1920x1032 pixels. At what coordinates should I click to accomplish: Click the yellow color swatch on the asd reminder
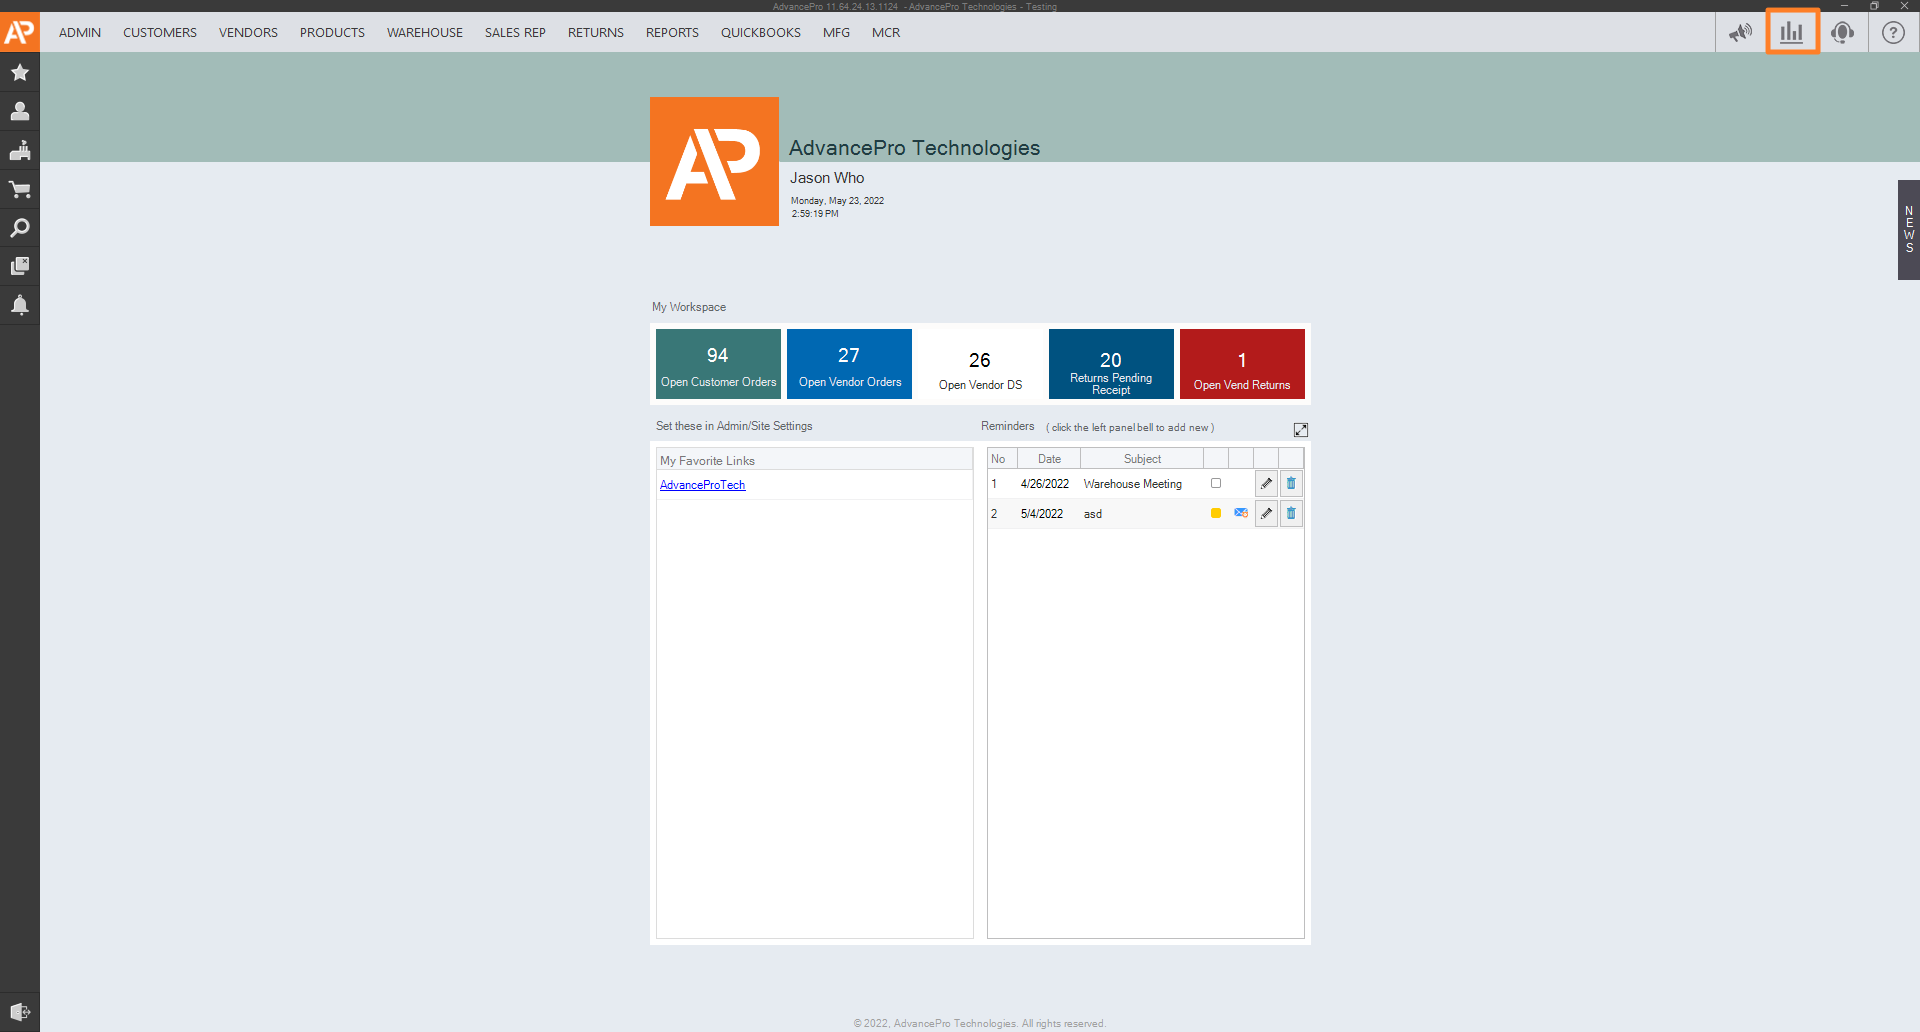(1215, 513)
